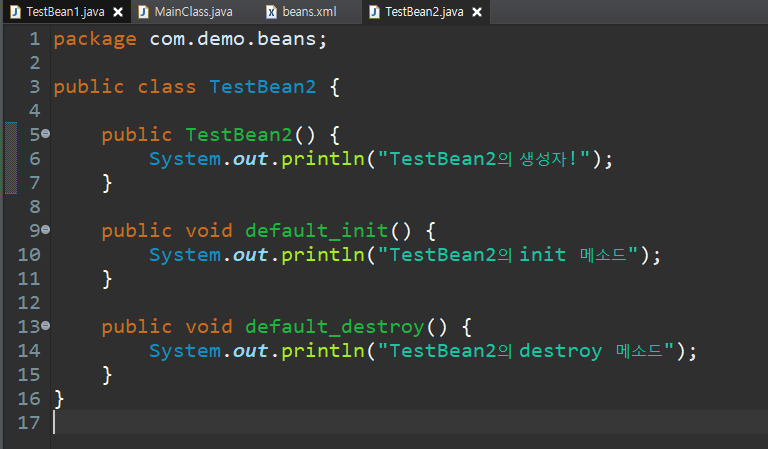Click the 'package' keyword on line 1
Image resolution: width=768 pixels, height=449 pixels.
coord(95,40)
